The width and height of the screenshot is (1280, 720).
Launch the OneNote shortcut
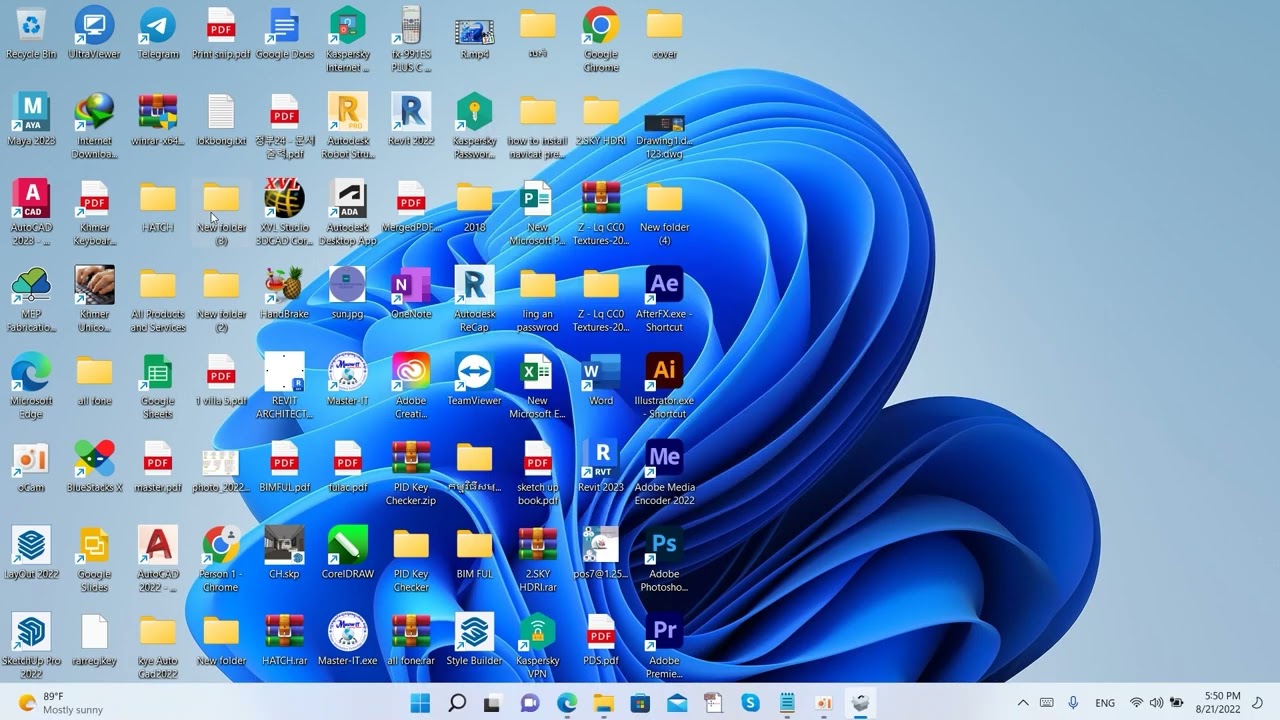(x=411, y=293)
